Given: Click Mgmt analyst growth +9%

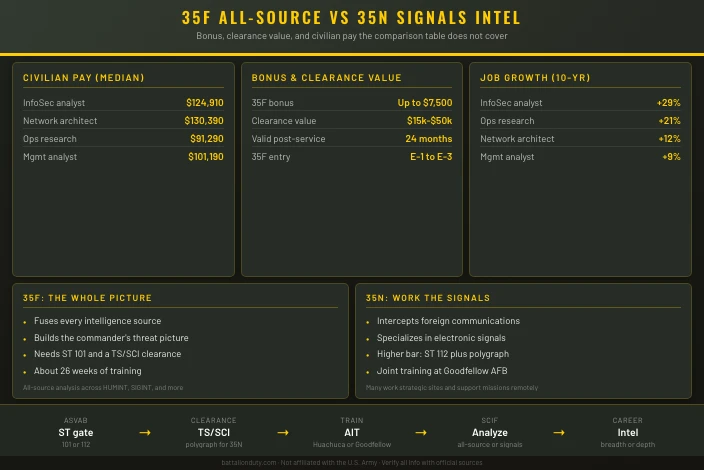Looking at the screenshot, I should [x=671, y=157].
